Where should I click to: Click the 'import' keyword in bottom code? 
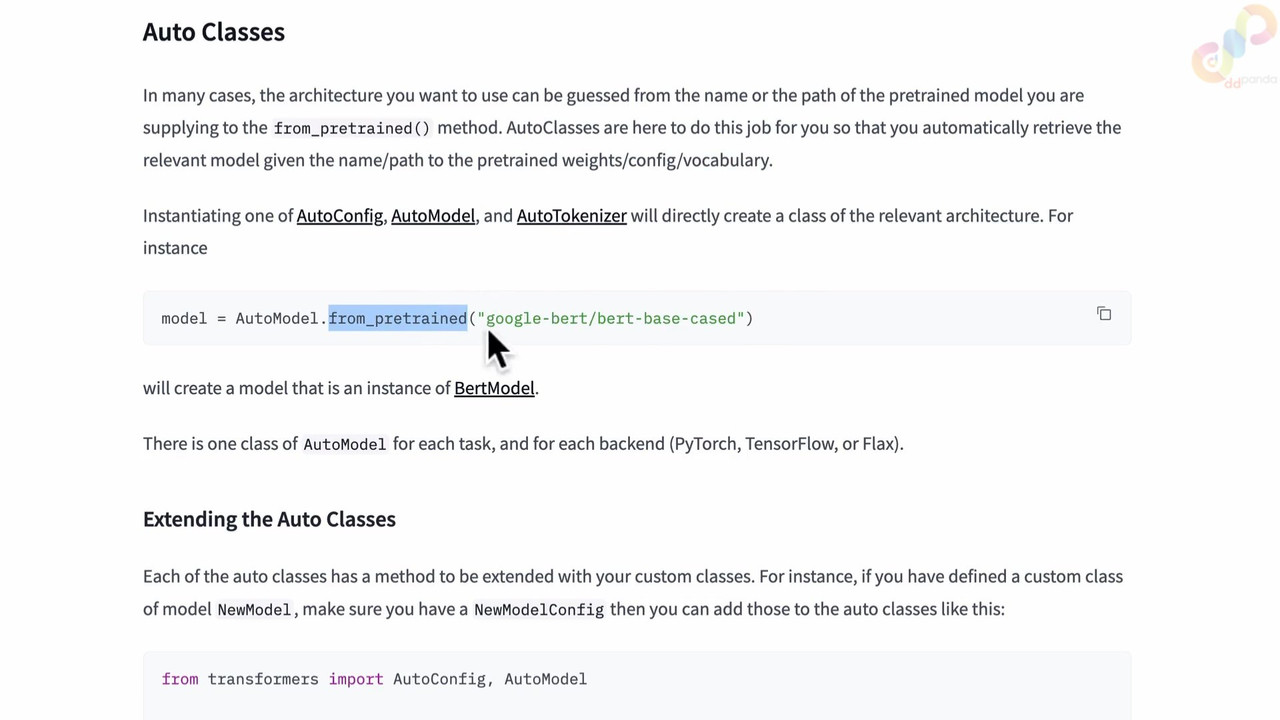[356, 679]
